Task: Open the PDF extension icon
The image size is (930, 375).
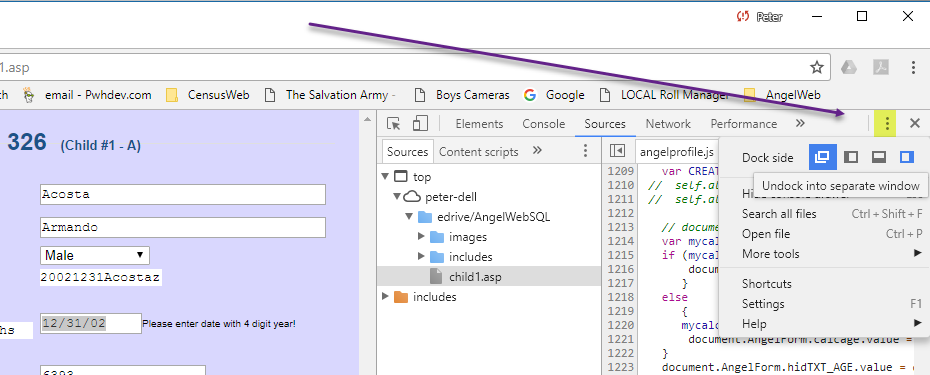Action: click(x=881, y=67)
